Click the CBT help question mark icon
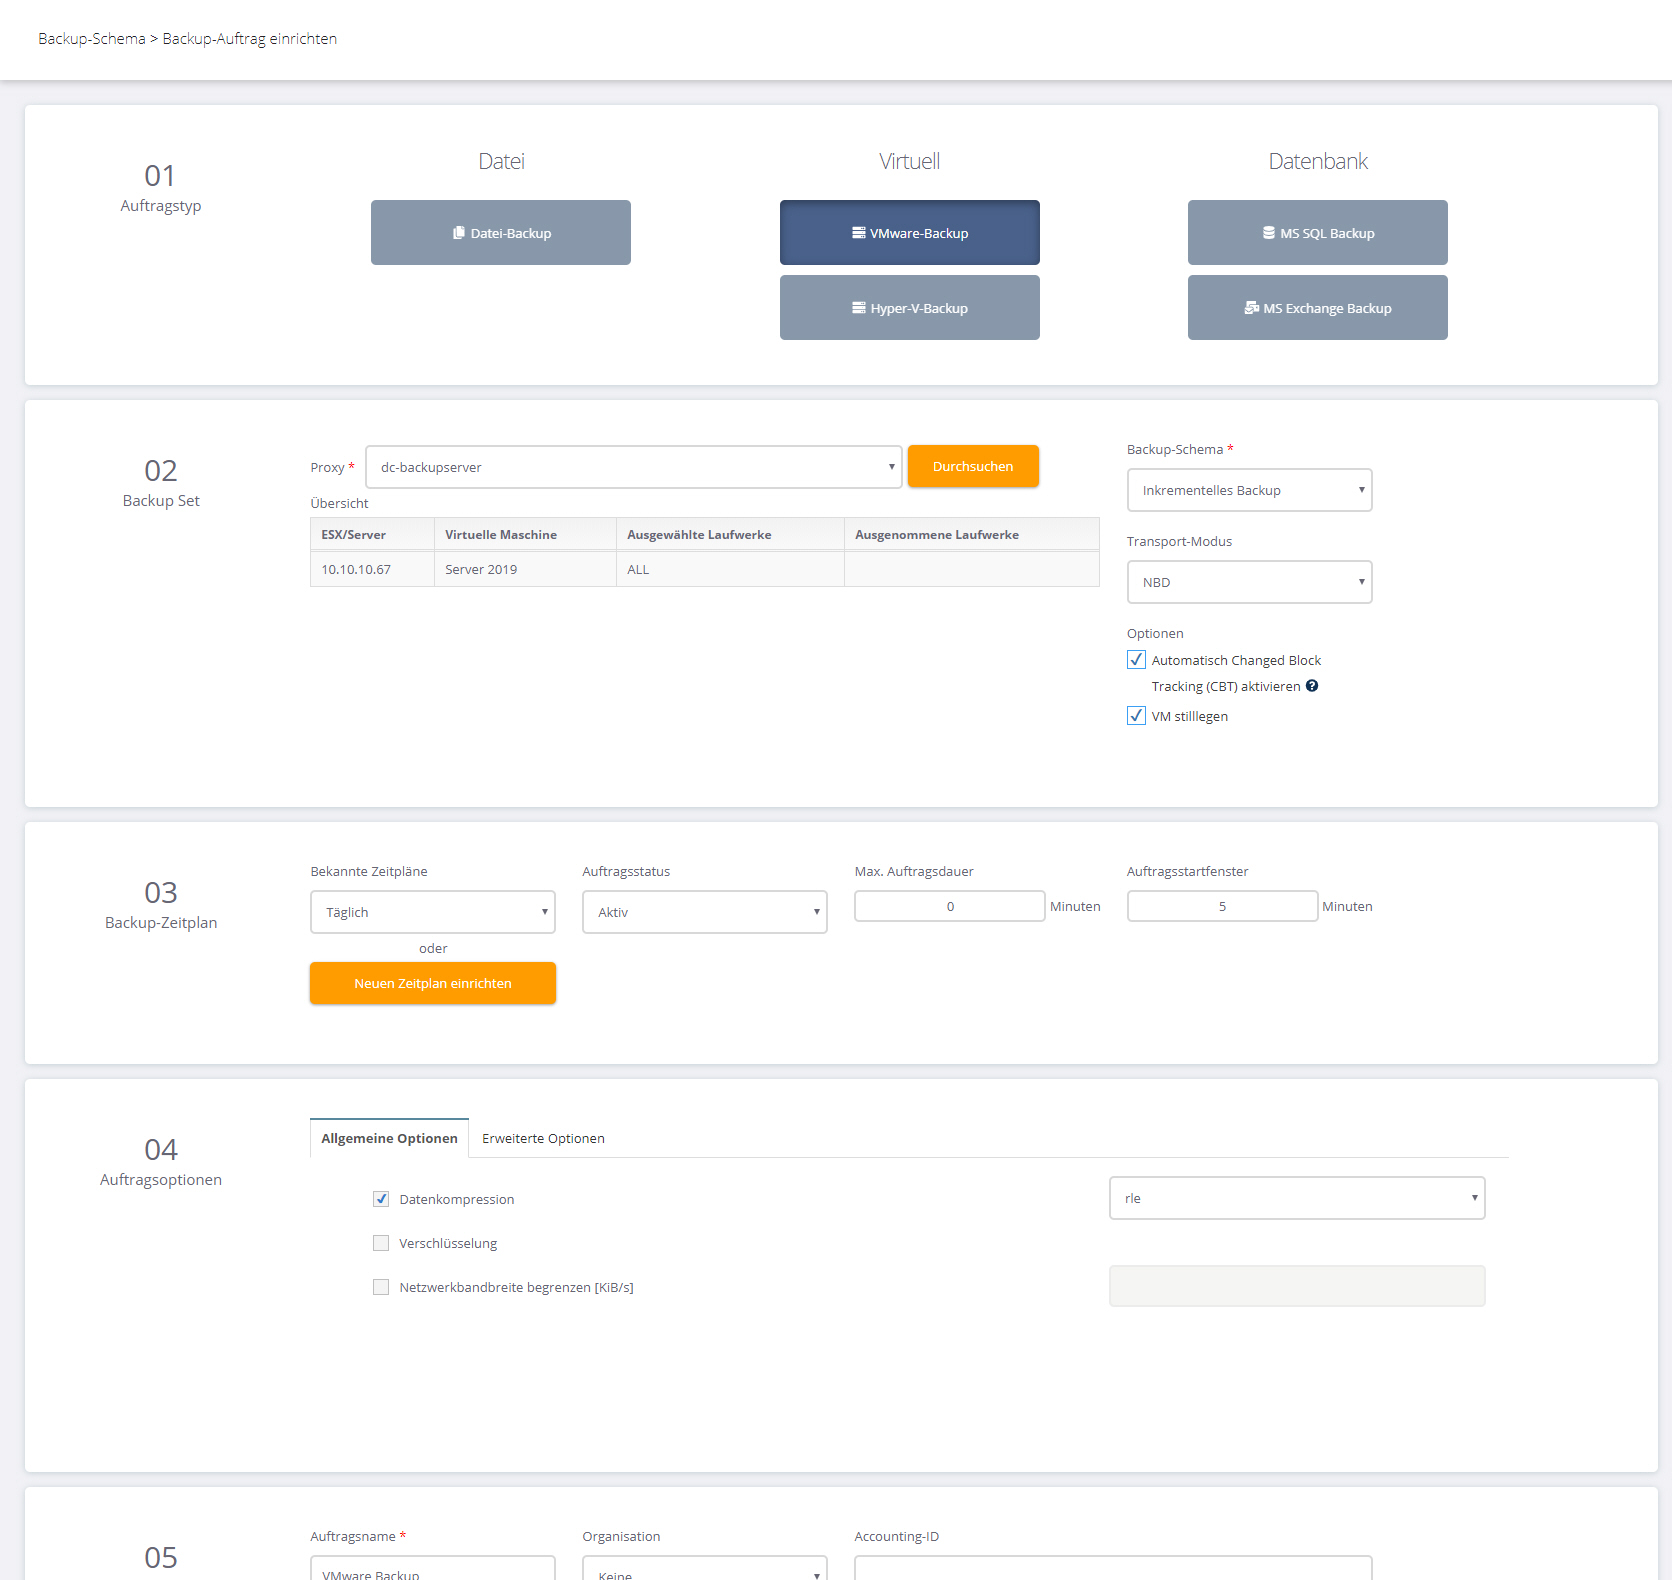 click(x=1312, y=686)
